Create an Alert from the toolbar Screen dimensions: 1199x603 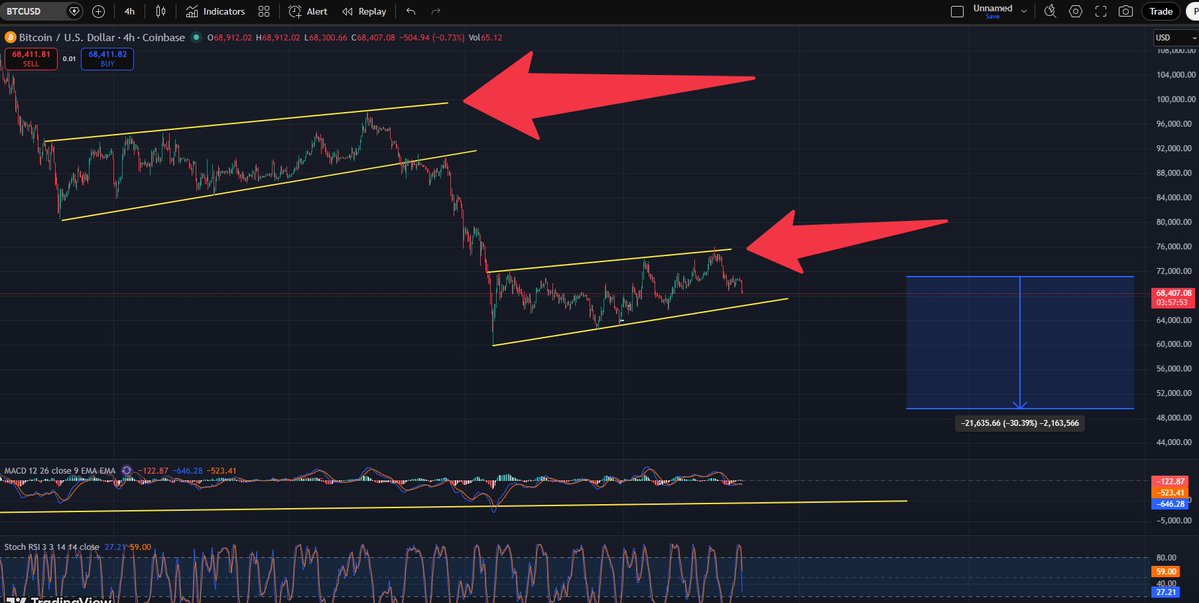308,11
